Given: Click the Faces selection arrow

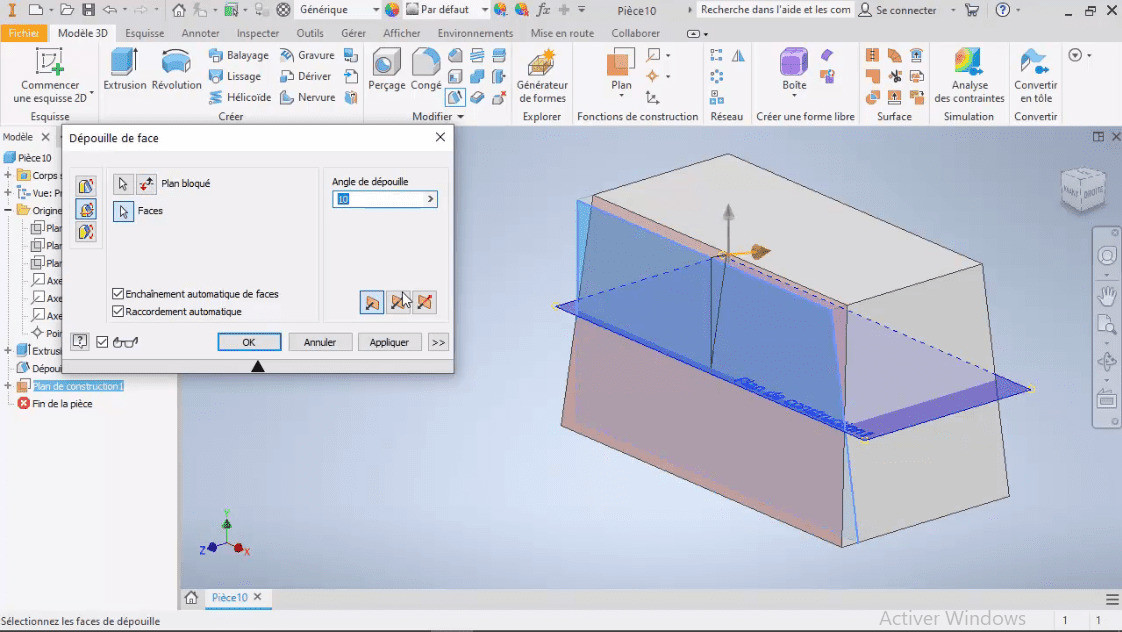Looking at the screenshot, I should point(123,211).
